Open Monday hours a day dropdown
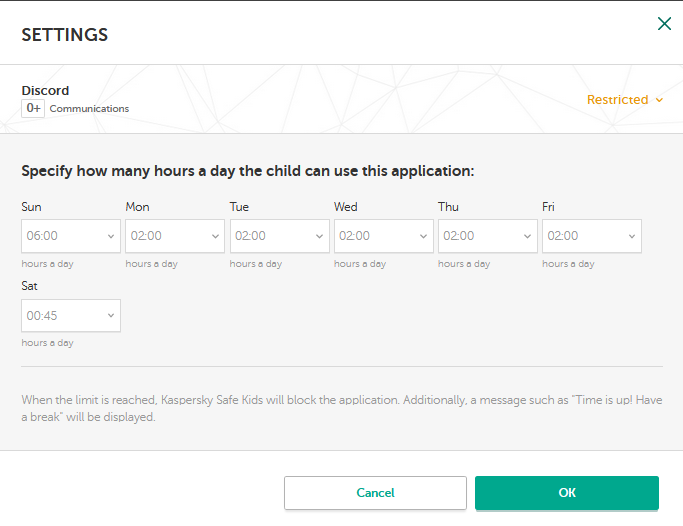683x526 pixels. click(x=174, y=236)
